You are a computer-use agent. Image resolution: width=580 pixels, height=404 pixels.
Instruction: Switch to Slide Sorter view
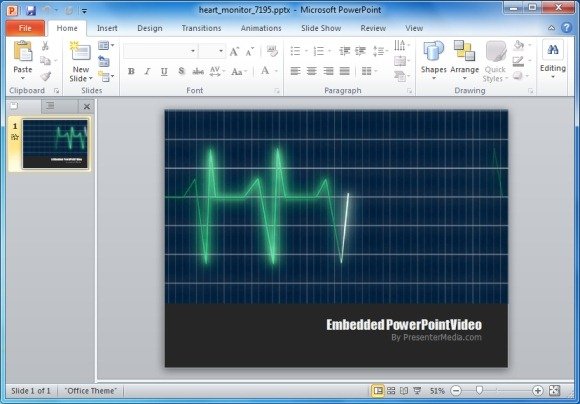pos(391,390)
